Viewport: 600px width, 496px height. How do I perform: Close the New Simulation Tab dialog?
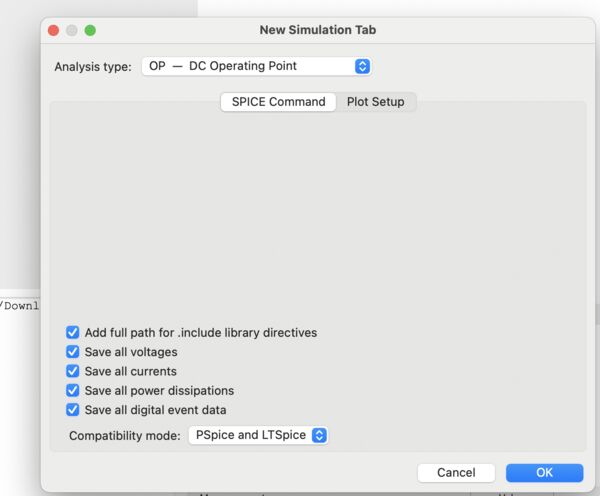pyautogui.click(x=54, y=30)
